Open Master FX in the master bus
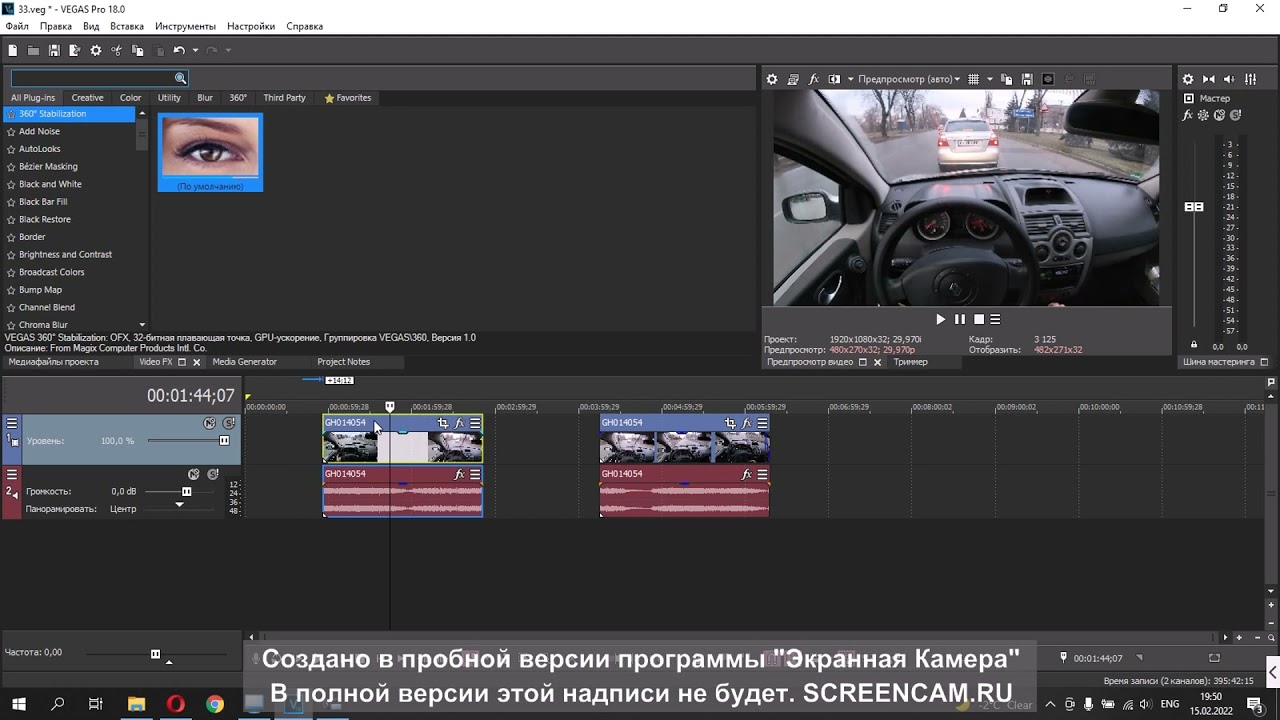 [1188, 115]
